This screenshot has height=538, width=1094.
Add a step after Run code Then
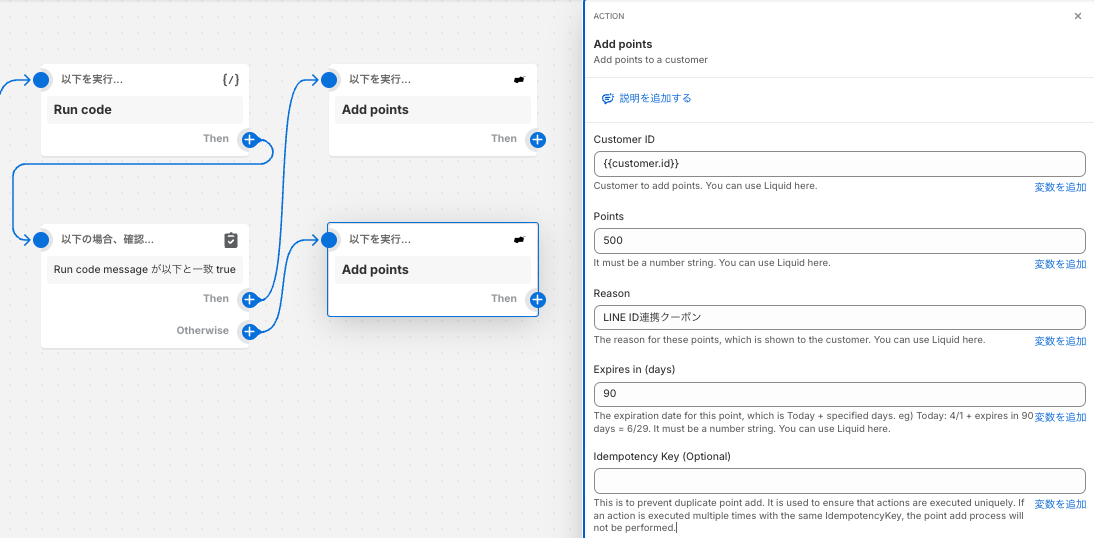[249, 140]
